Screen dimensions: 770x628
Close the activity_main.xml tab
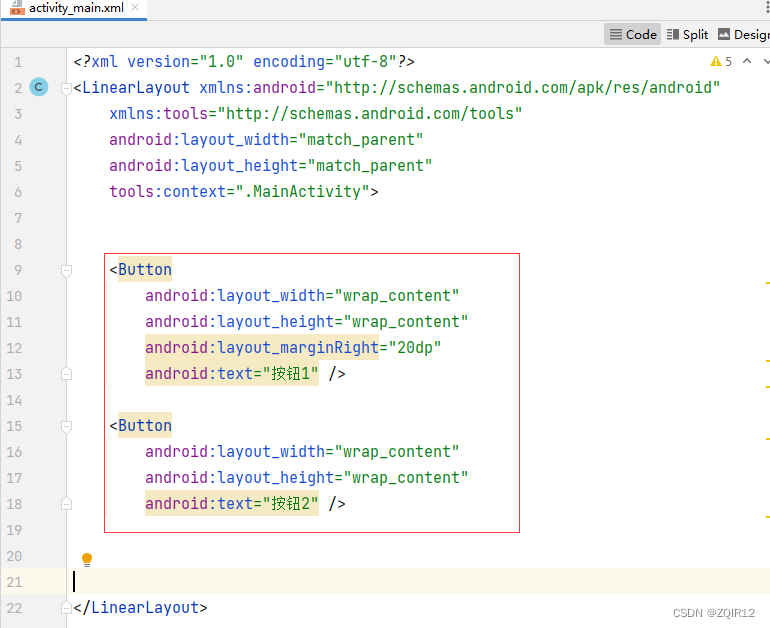click(x=135, y=7)
